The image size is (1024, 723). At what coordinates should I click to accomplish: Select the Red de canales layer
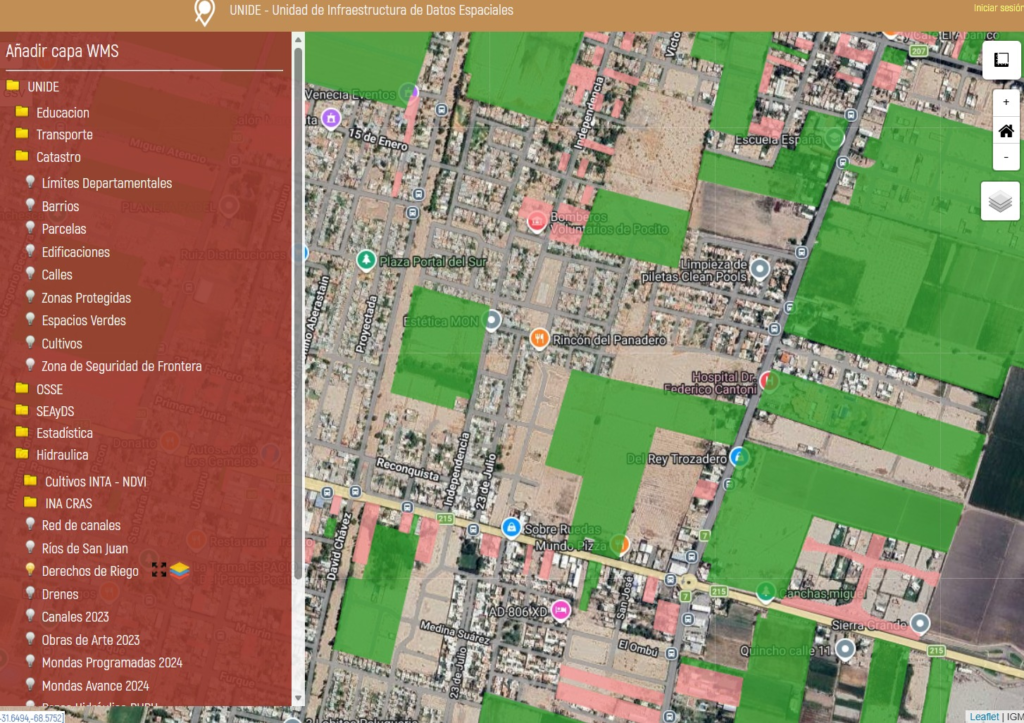tap(81, 525)
